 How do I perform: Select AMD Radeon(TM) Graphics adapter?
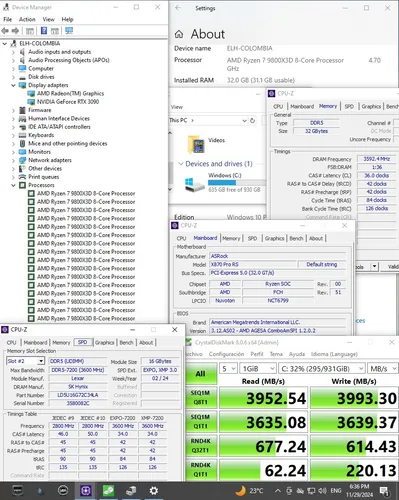click(70, 93)
